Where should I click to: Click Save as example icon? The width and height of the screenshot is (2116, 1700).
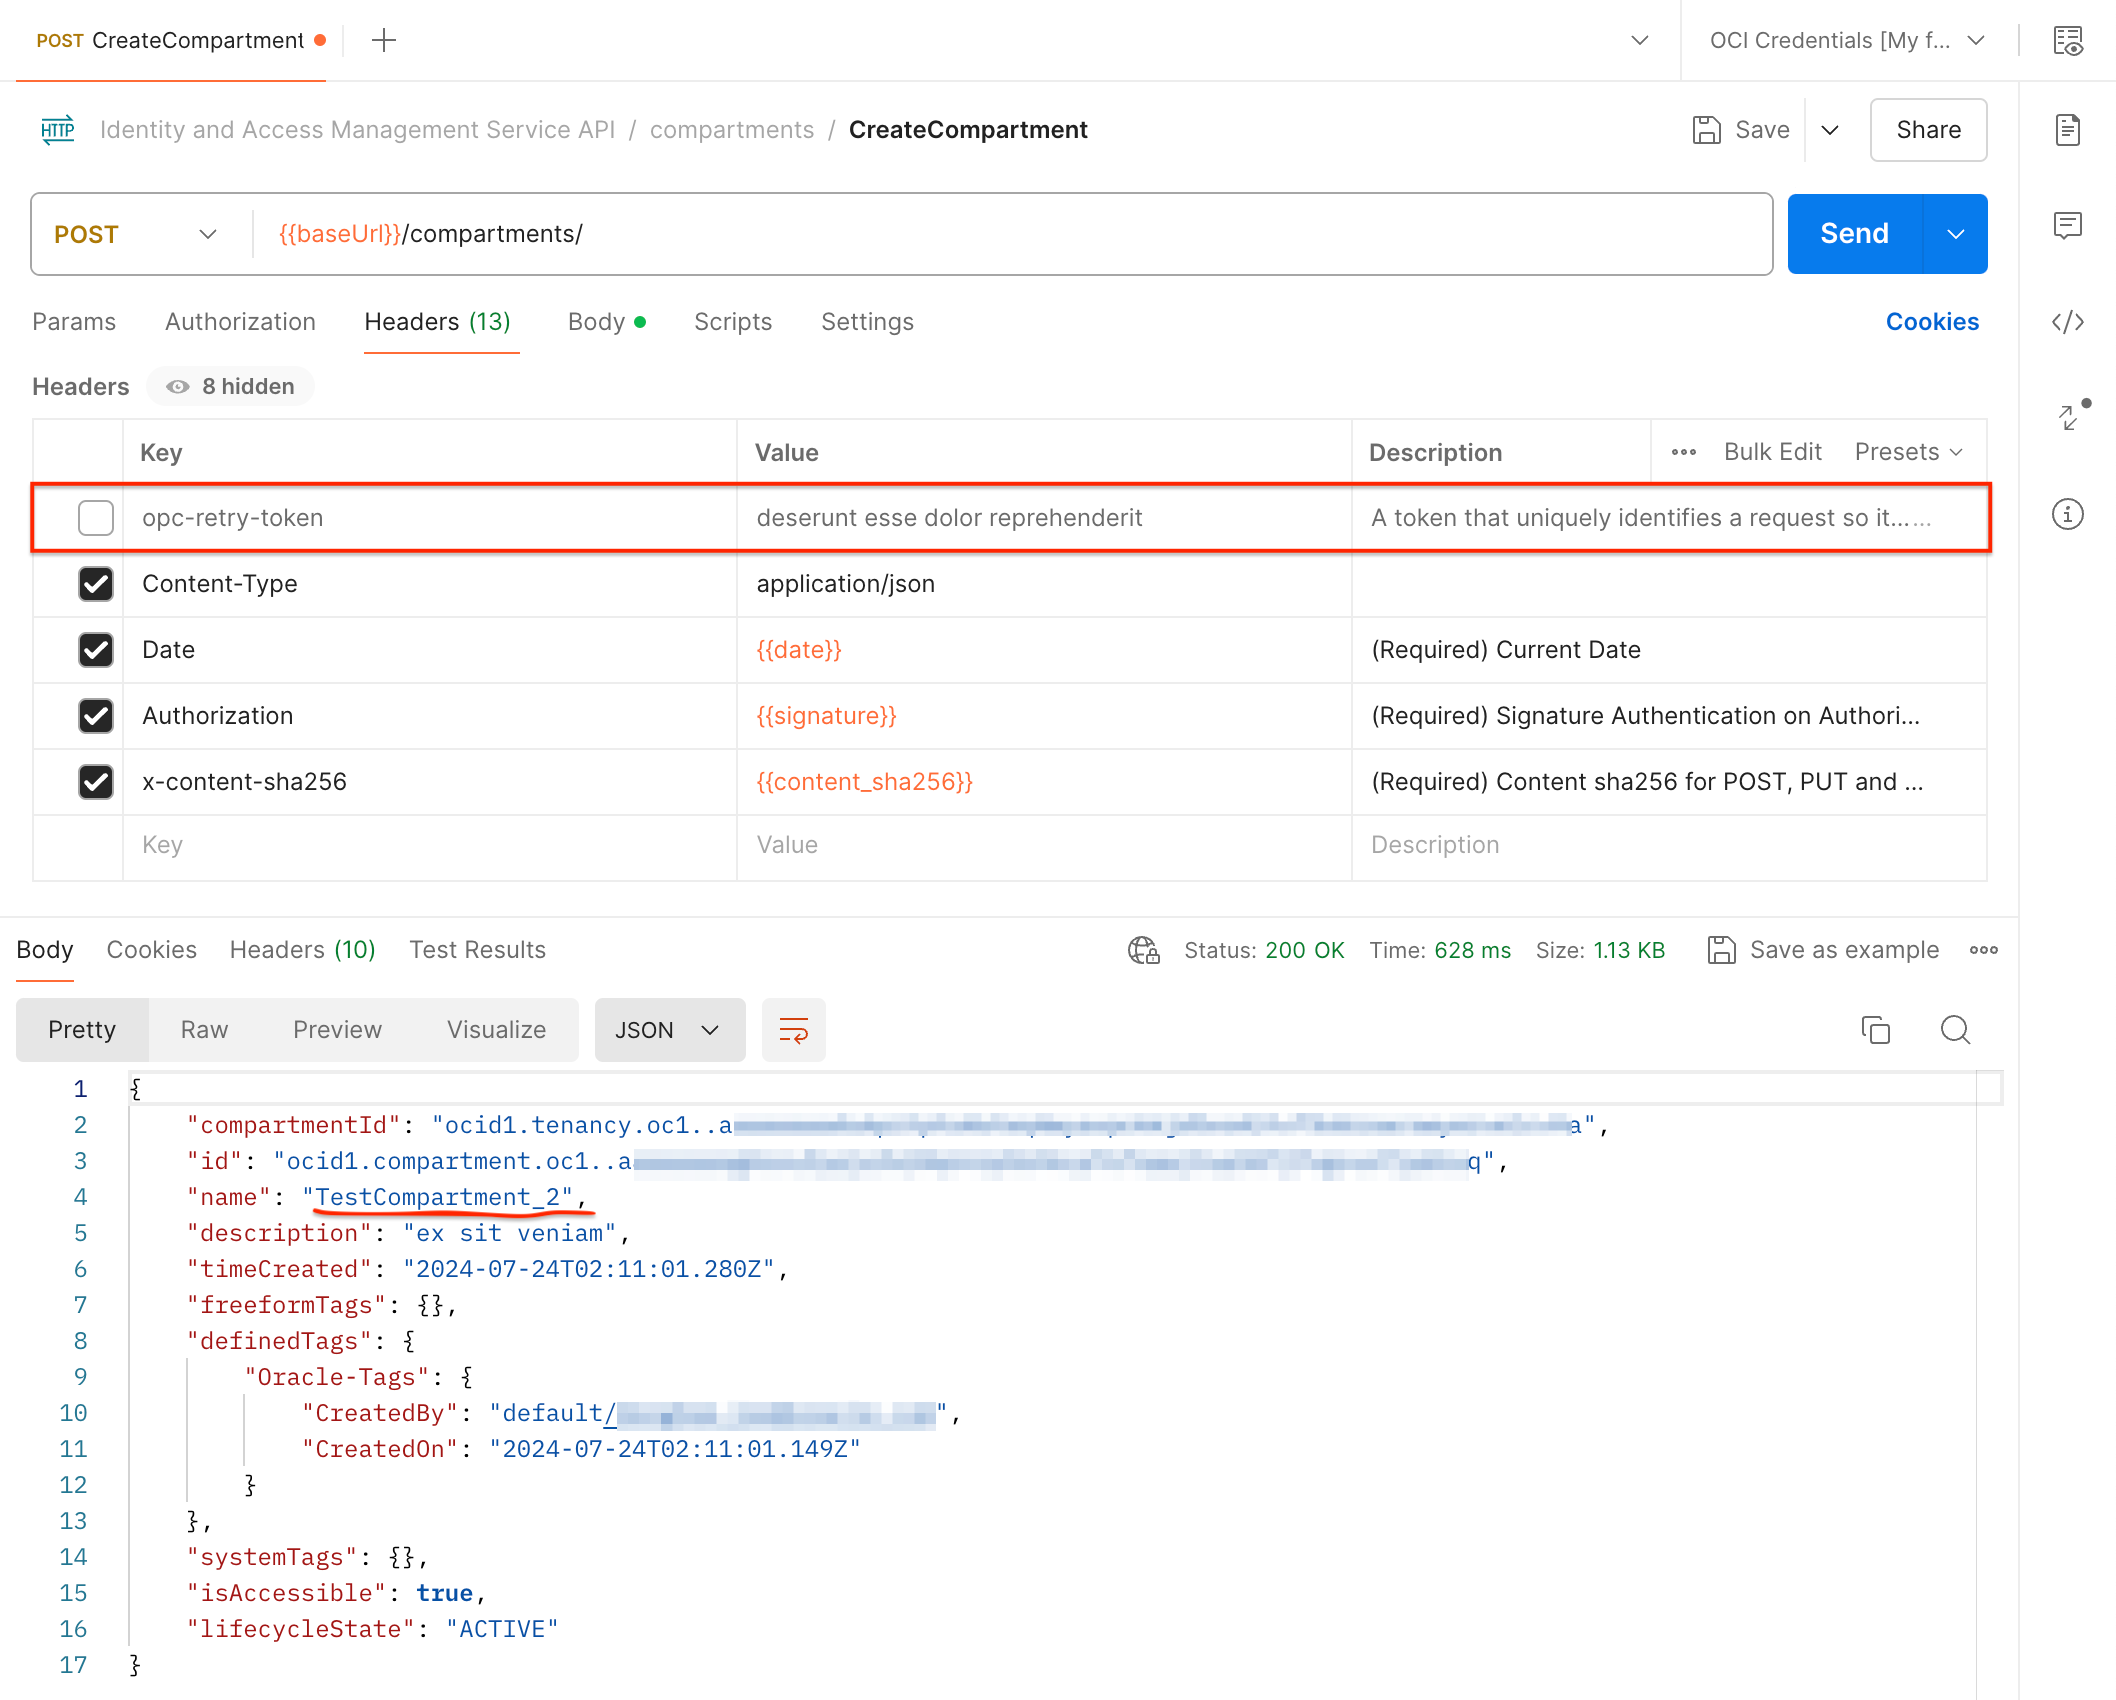[x=1721, y=950]
